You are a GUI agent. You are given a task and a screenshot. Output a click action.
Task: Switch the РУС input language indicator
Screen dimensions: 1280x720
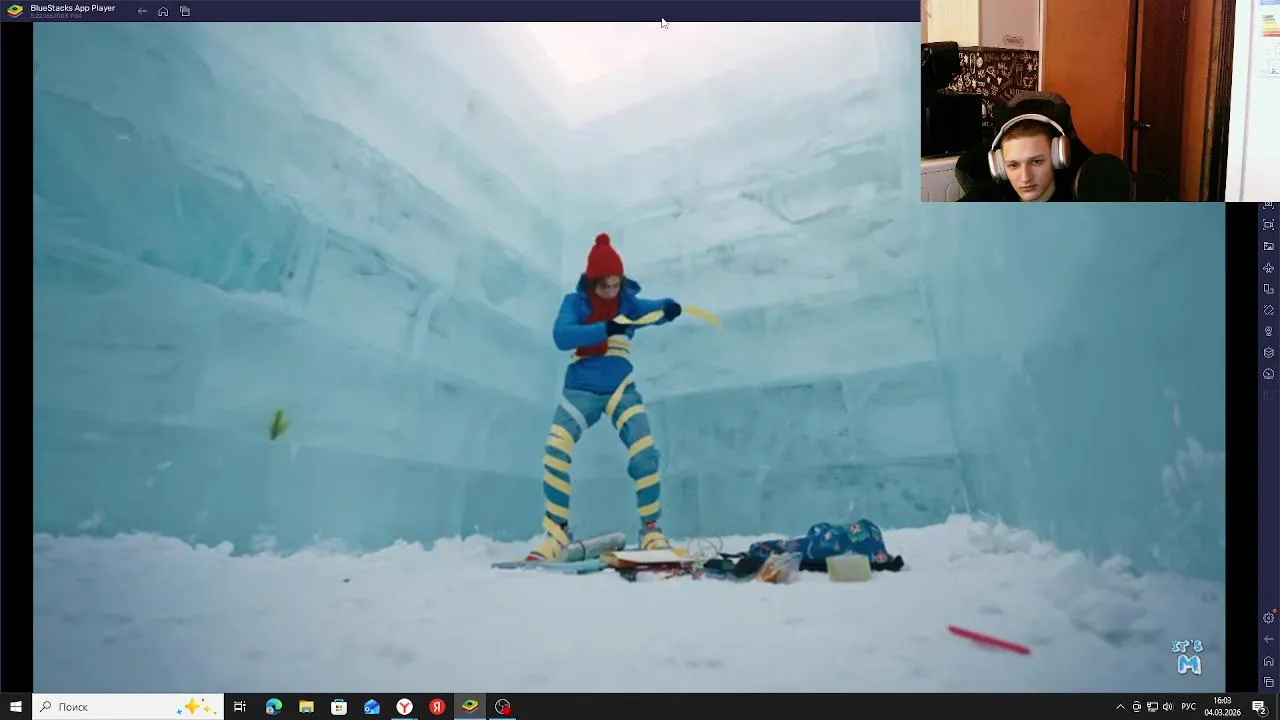coord(1189,707)
